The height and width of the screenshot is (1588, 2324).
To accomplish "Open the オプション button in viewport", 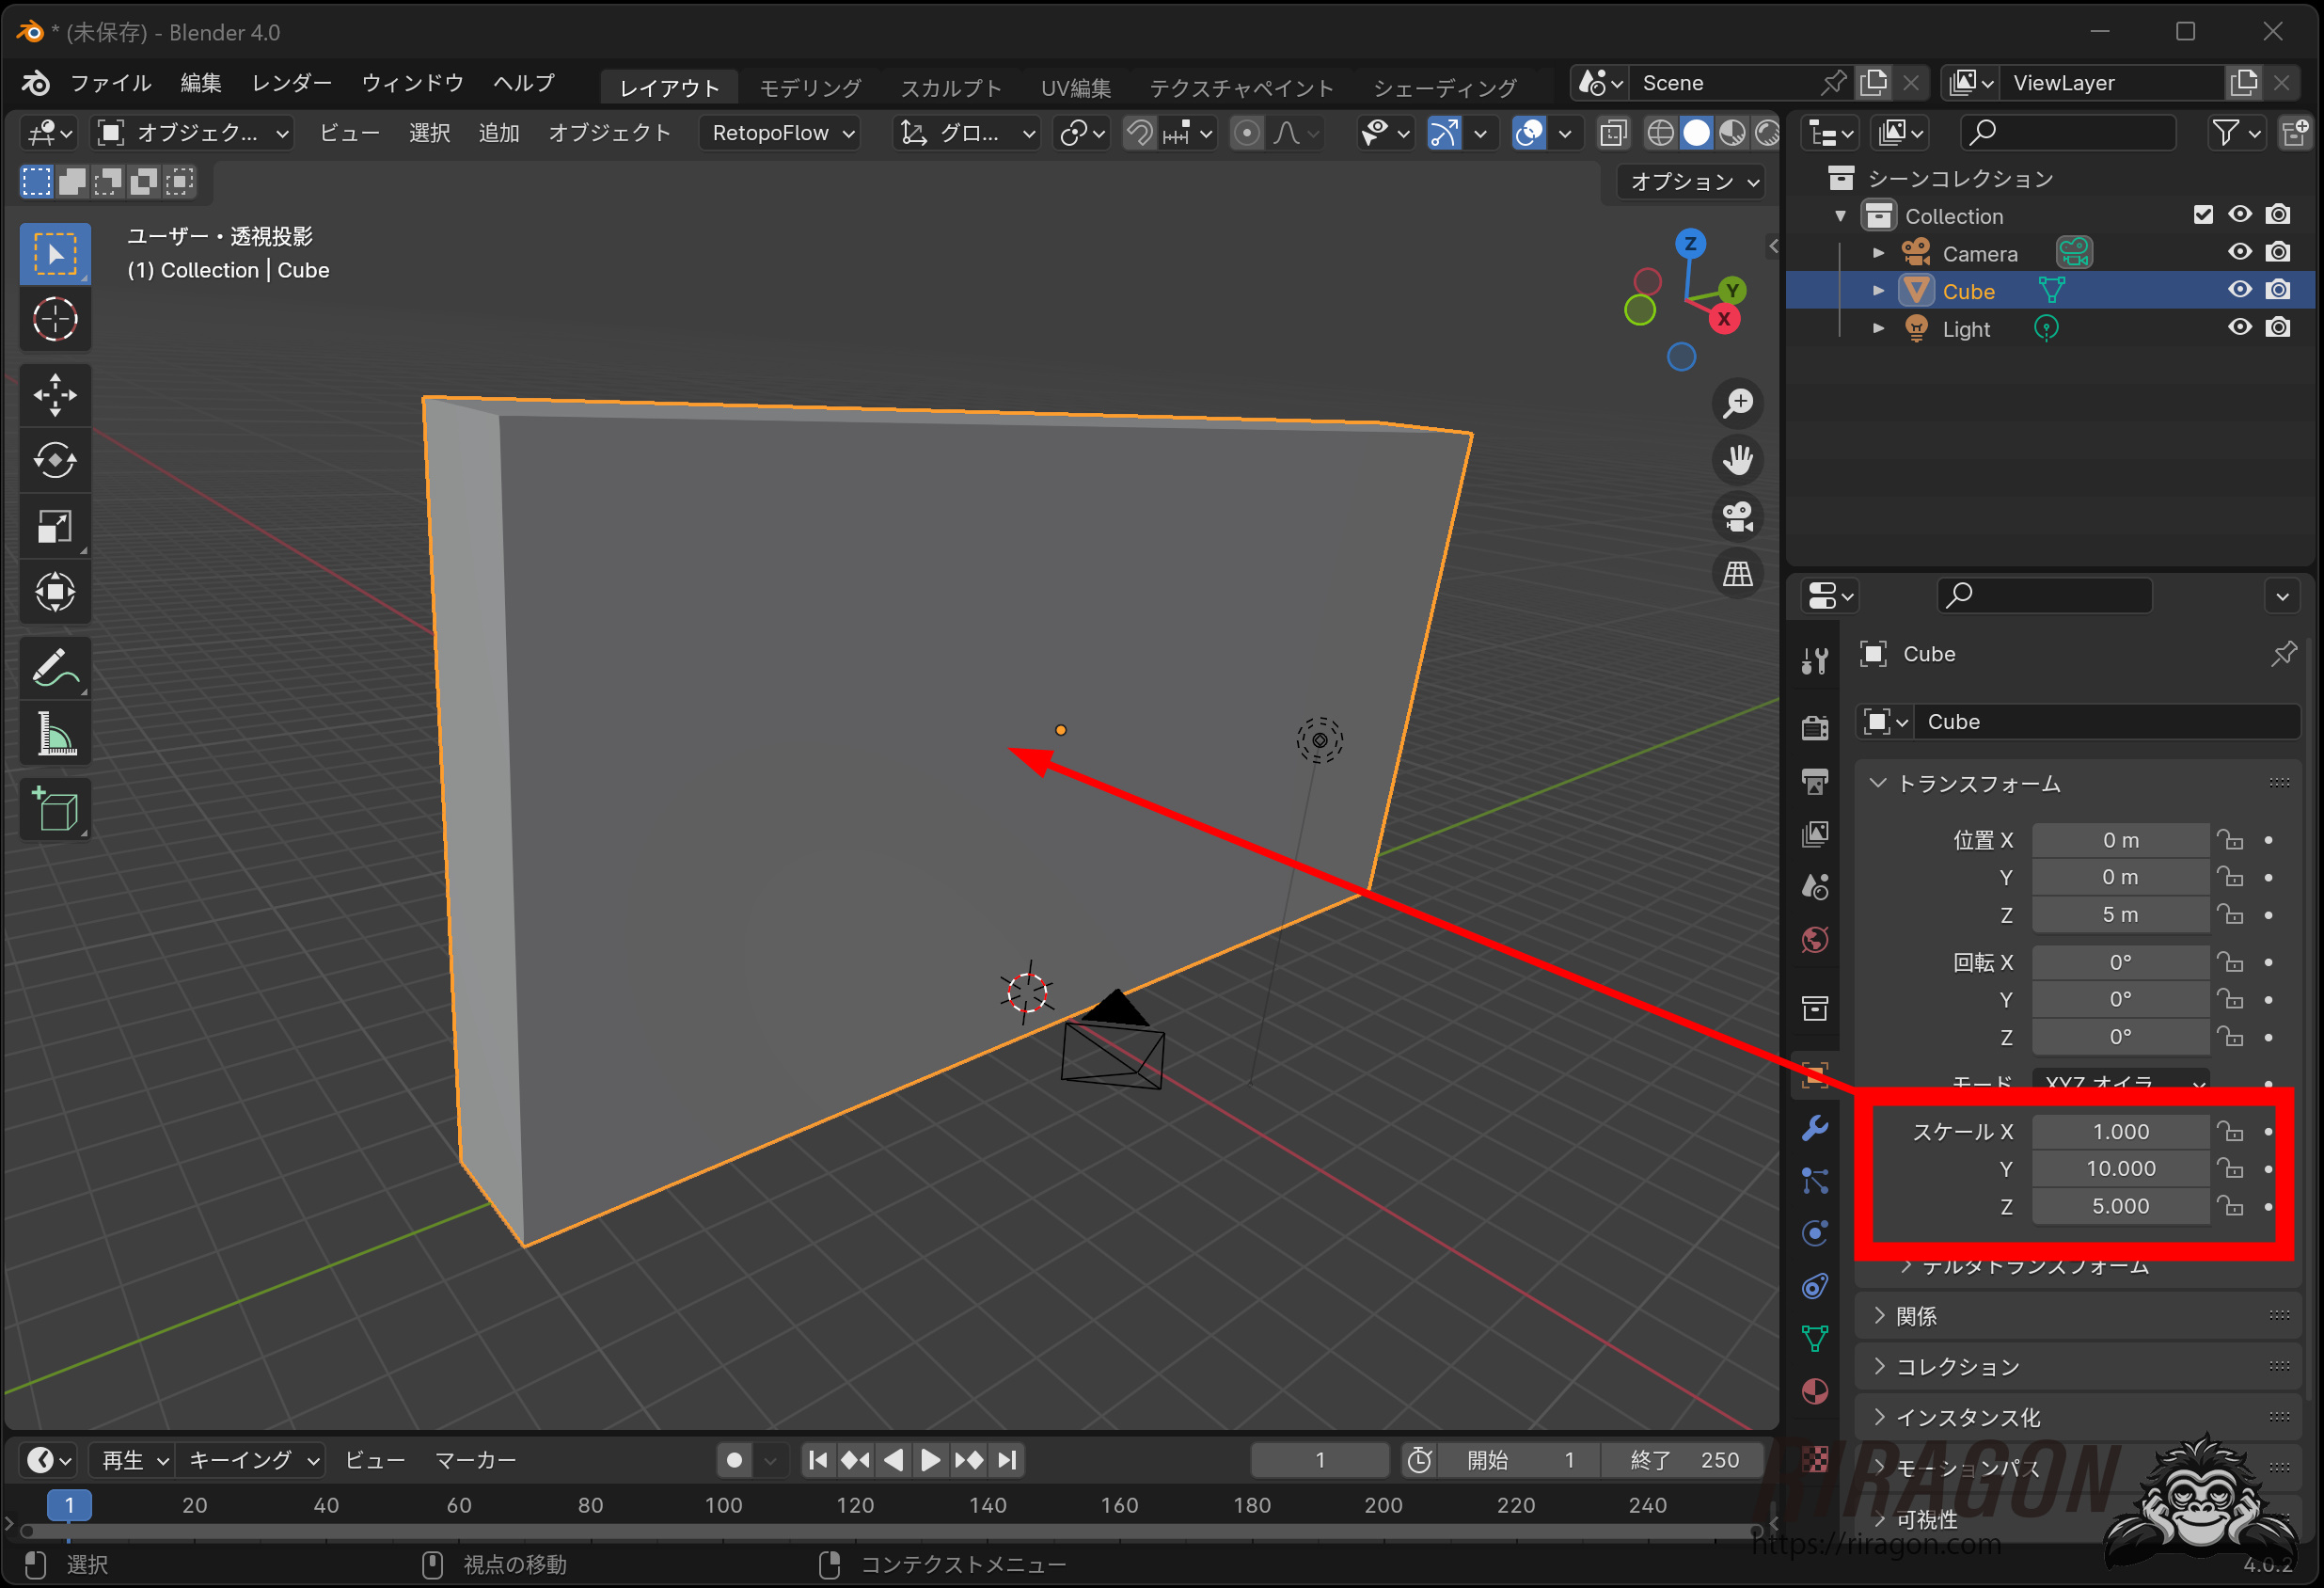I will point(1692,182).
